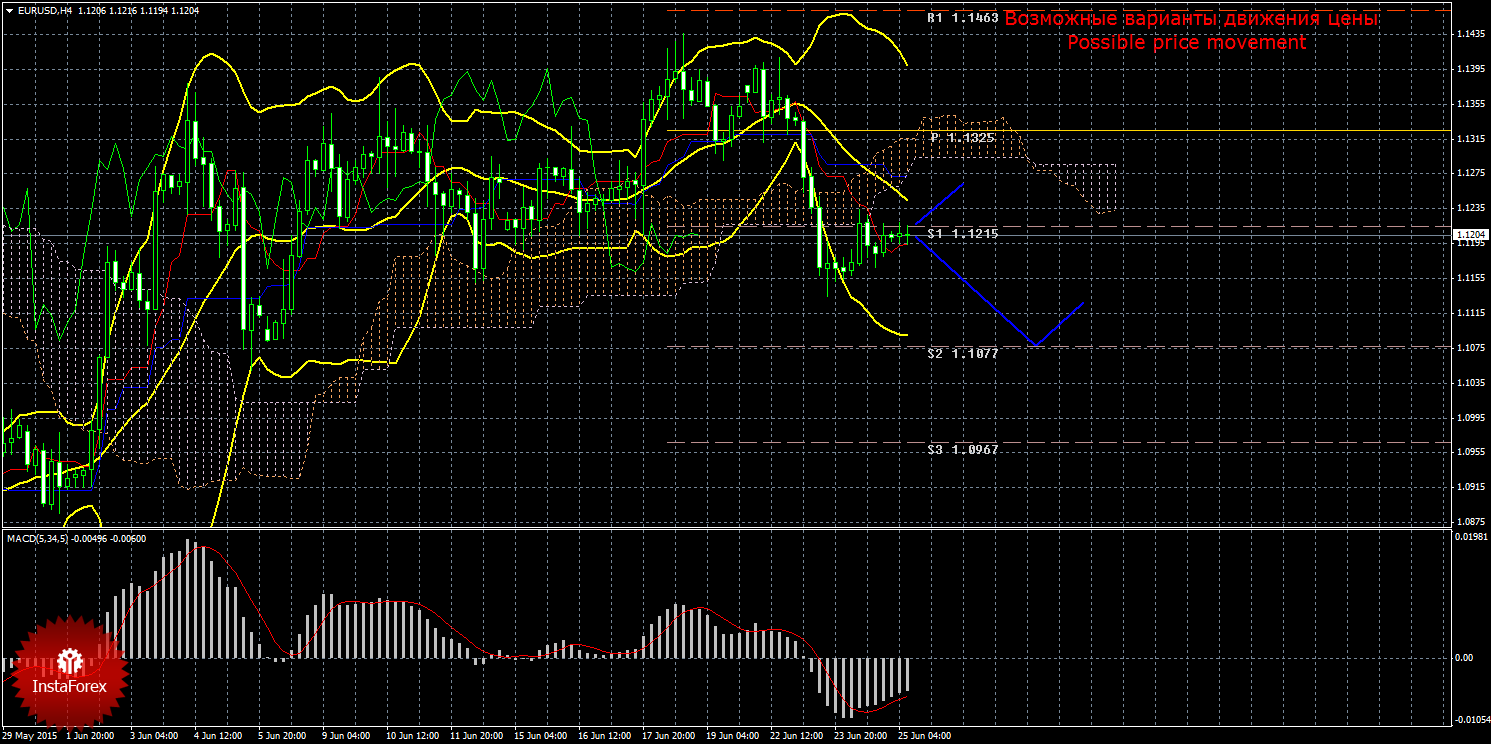This screenshot has height=744, width=1491.
Task: Click the S3 1.0967 support label
Action: 962,450
